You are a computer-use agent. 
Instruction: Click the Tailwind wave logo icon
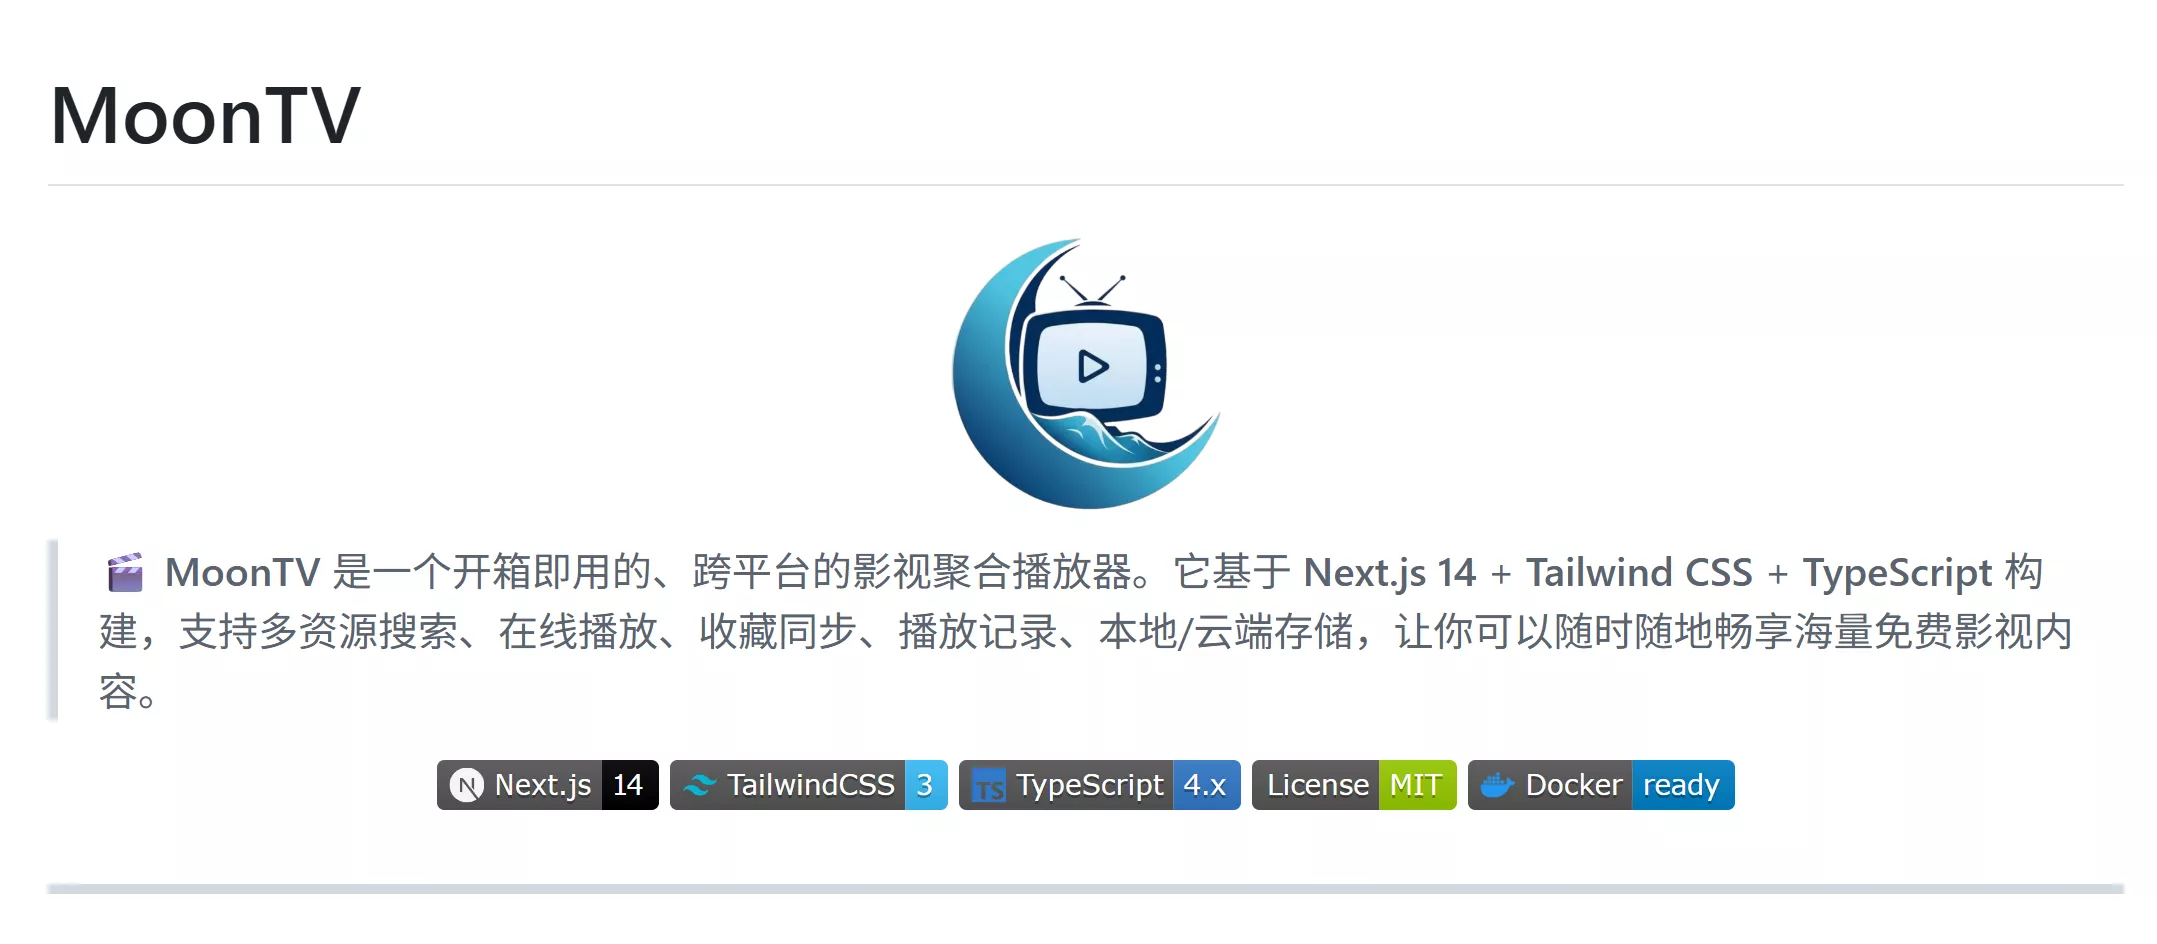(699, 786)
